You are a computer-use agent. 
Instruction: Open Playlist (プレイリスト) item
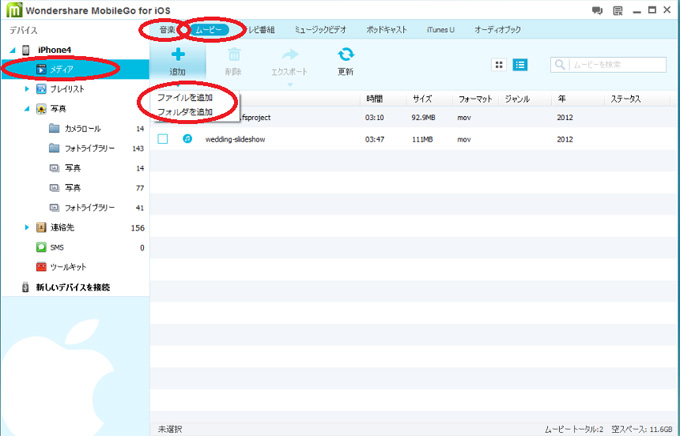click(x=67, y=89)
